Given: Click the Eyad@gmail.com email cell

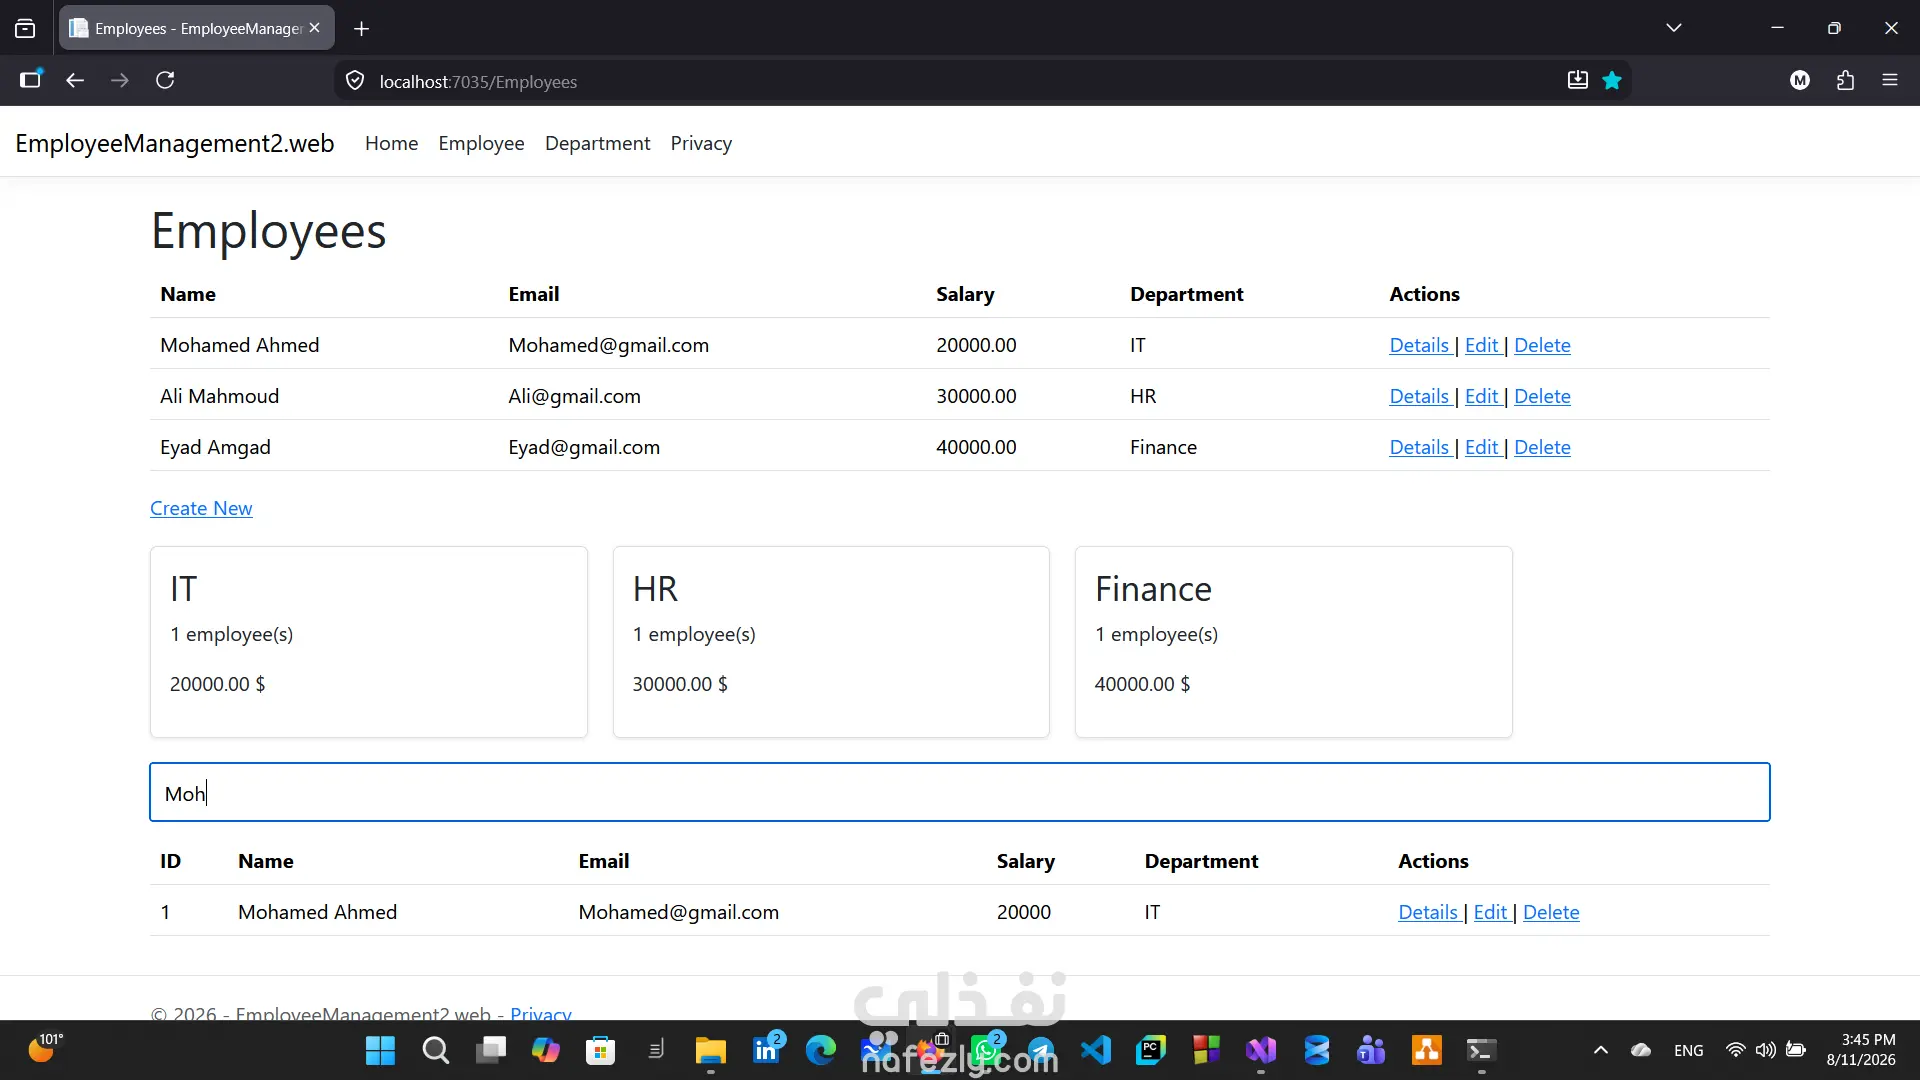Looking at the screenshot, I should 584,447.
